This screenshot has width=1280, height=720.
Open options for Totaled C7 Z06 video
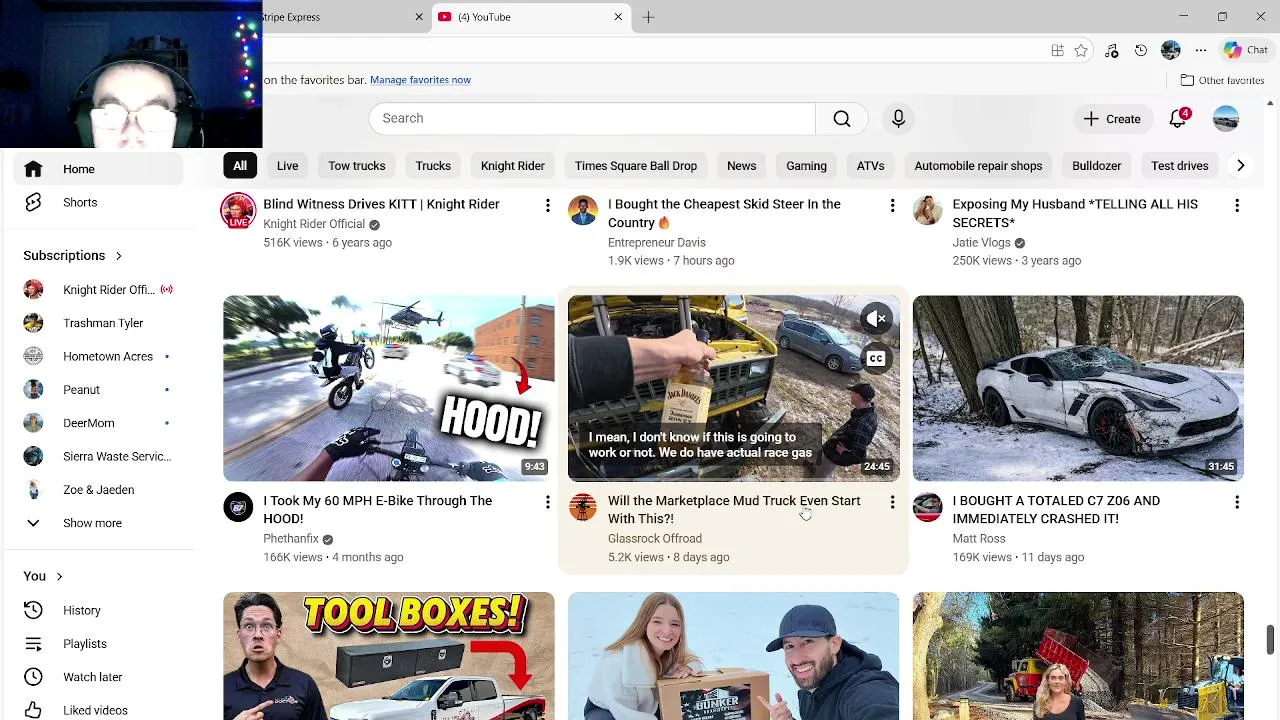coord(1237,502)
